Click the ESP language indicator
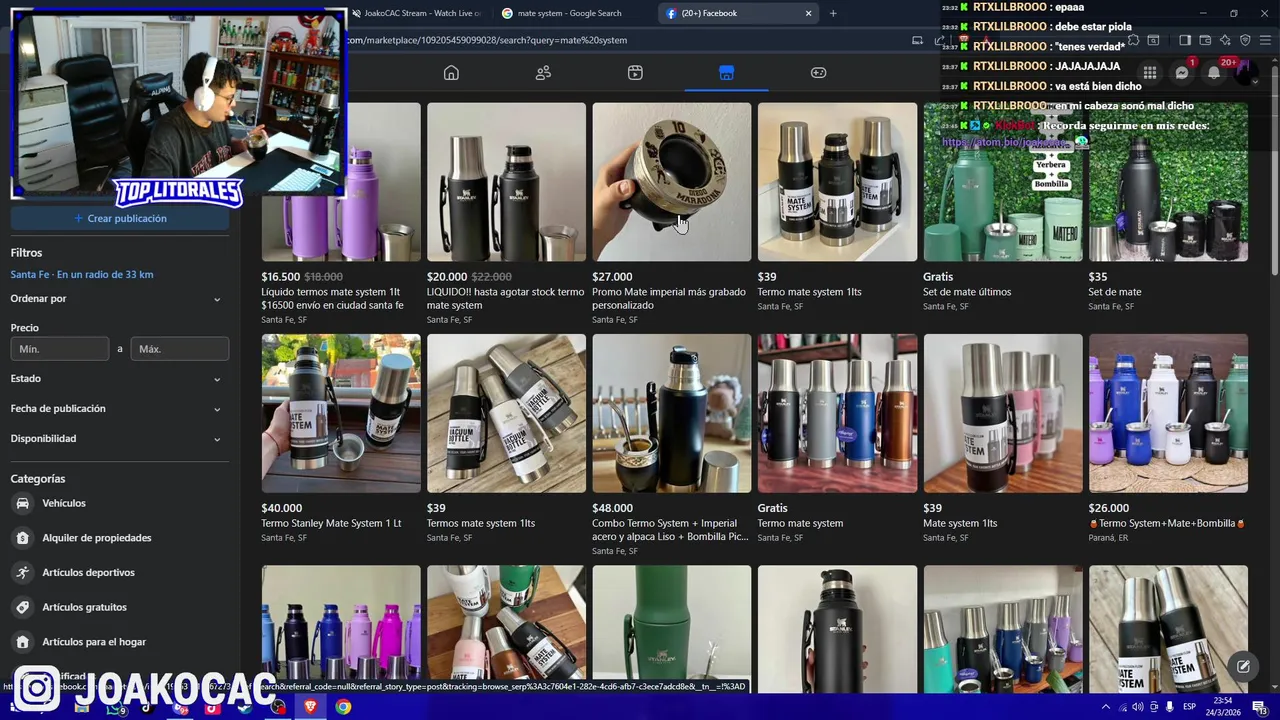 (1189, 707)
